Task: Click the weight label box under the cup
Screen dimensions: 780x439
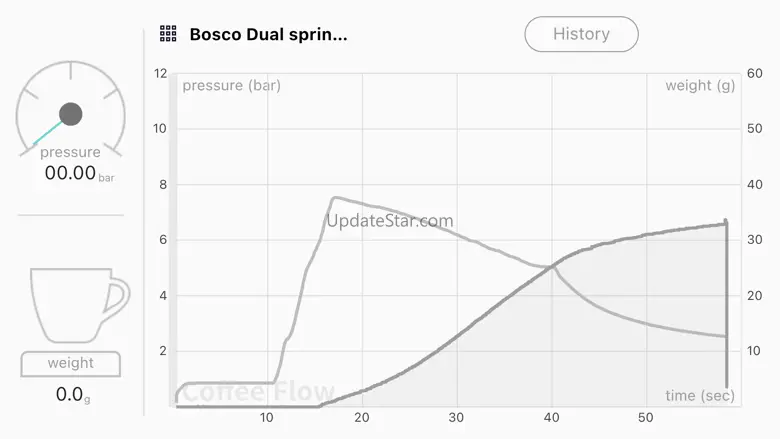Action: 71,363
